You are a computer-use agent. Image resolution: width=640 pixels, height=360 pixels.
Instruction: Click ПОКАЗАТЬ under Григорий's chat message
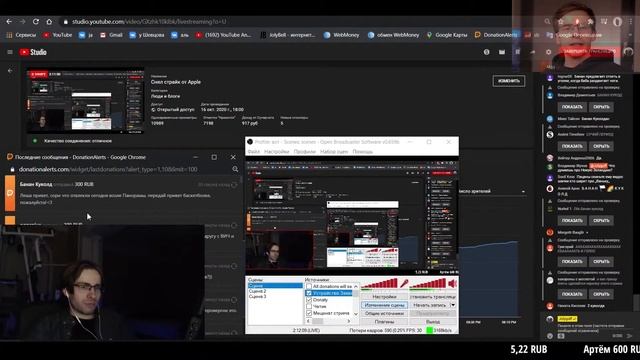572,262
